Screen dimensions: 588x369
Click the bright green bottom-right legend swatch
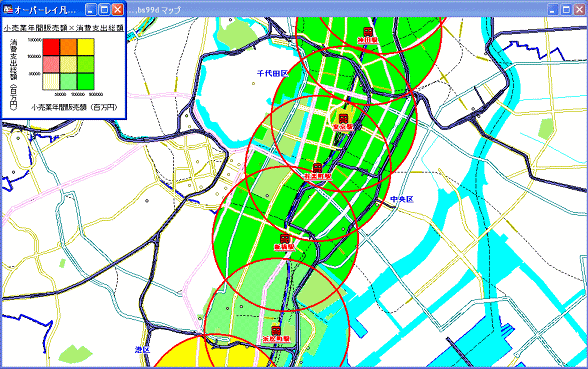(86, 81)
